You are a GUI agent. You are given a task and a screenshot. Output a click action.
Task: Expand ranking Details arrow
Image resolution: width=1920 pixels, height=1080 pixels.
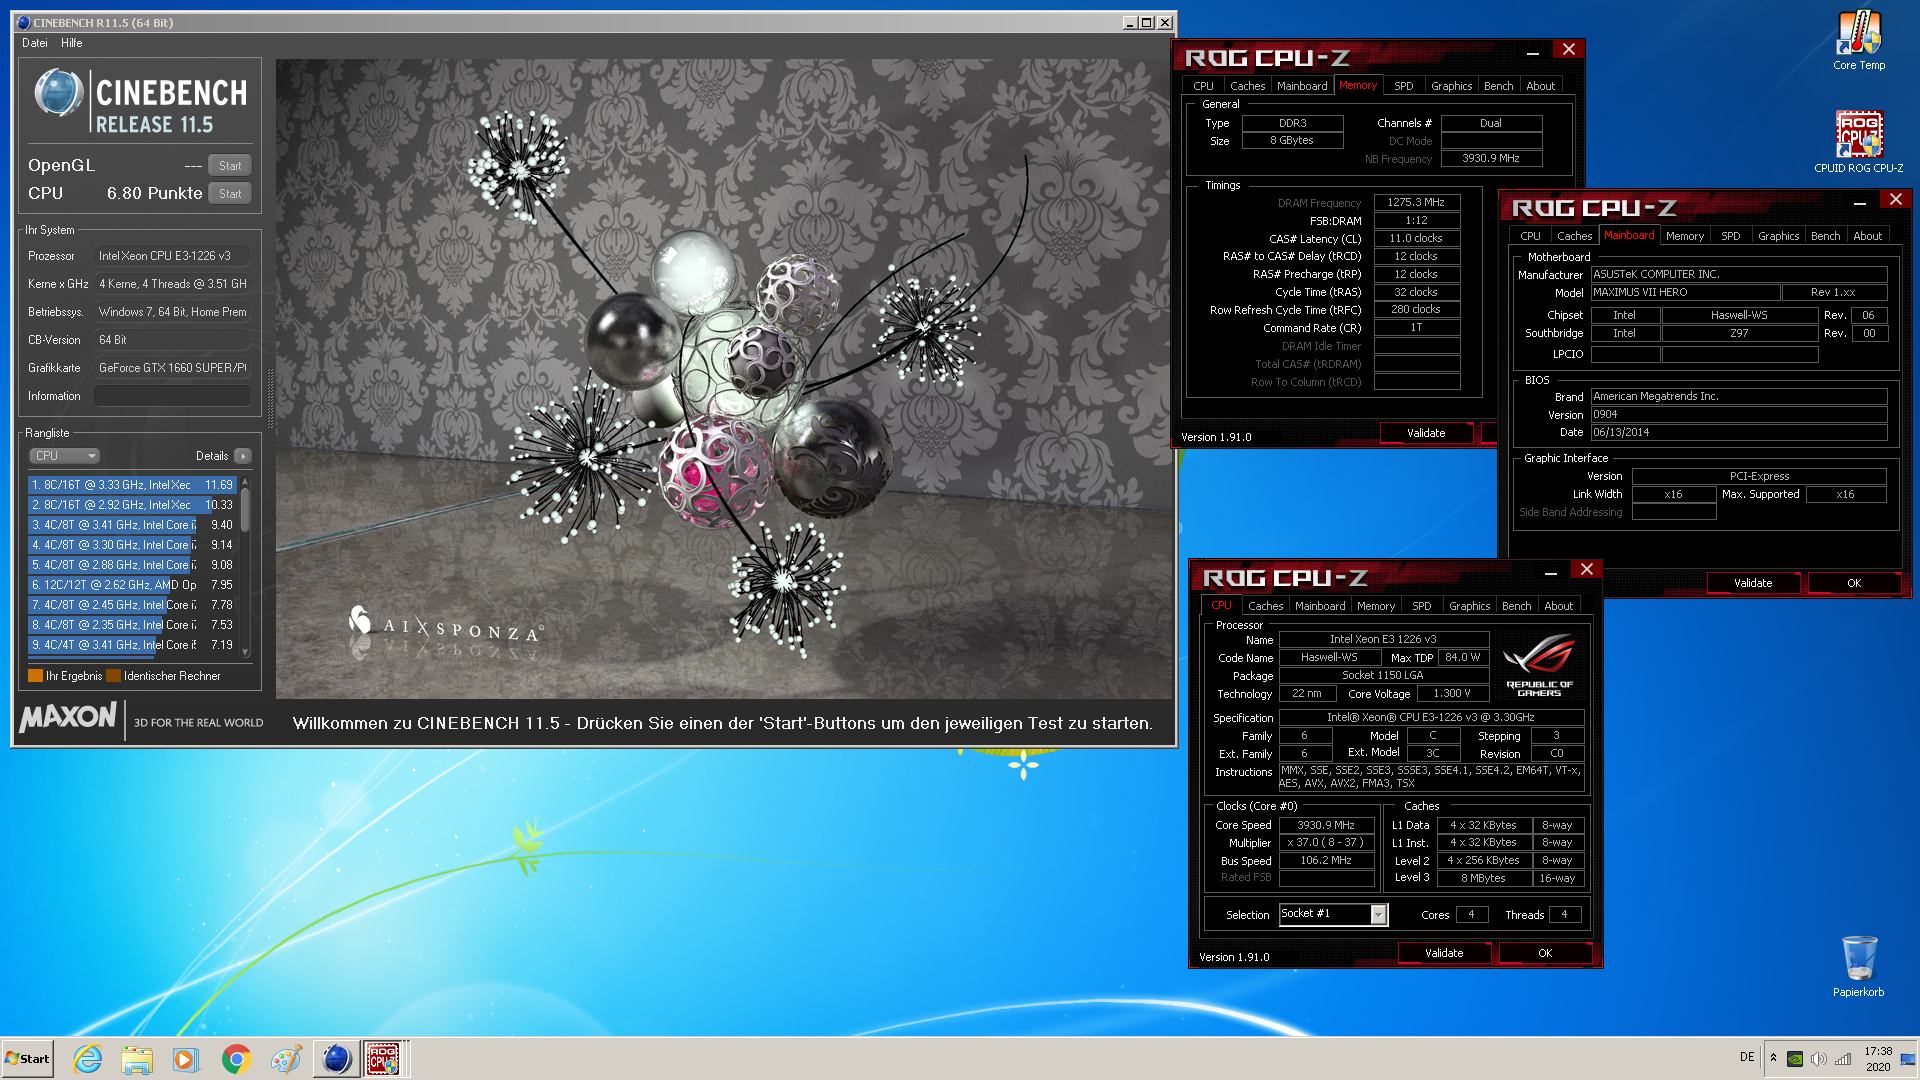[243, 456]
